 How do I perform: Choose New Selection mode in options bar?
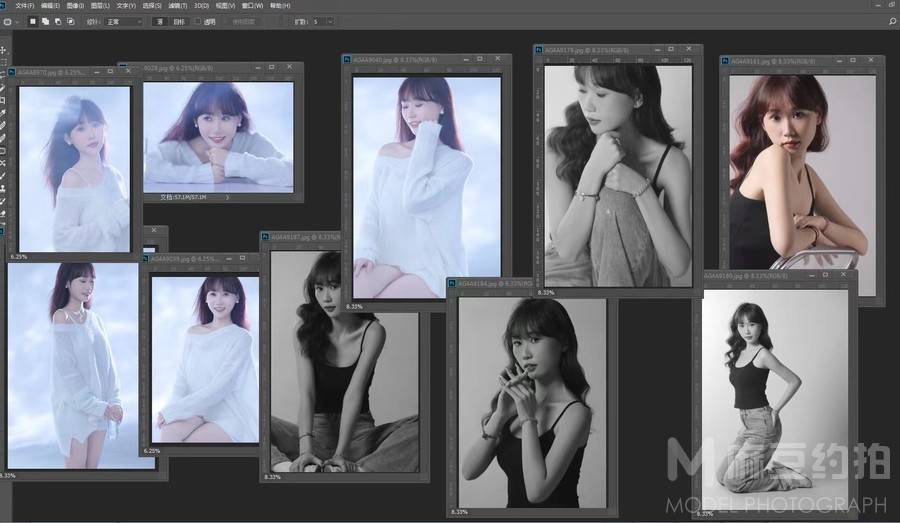(33, 22)
